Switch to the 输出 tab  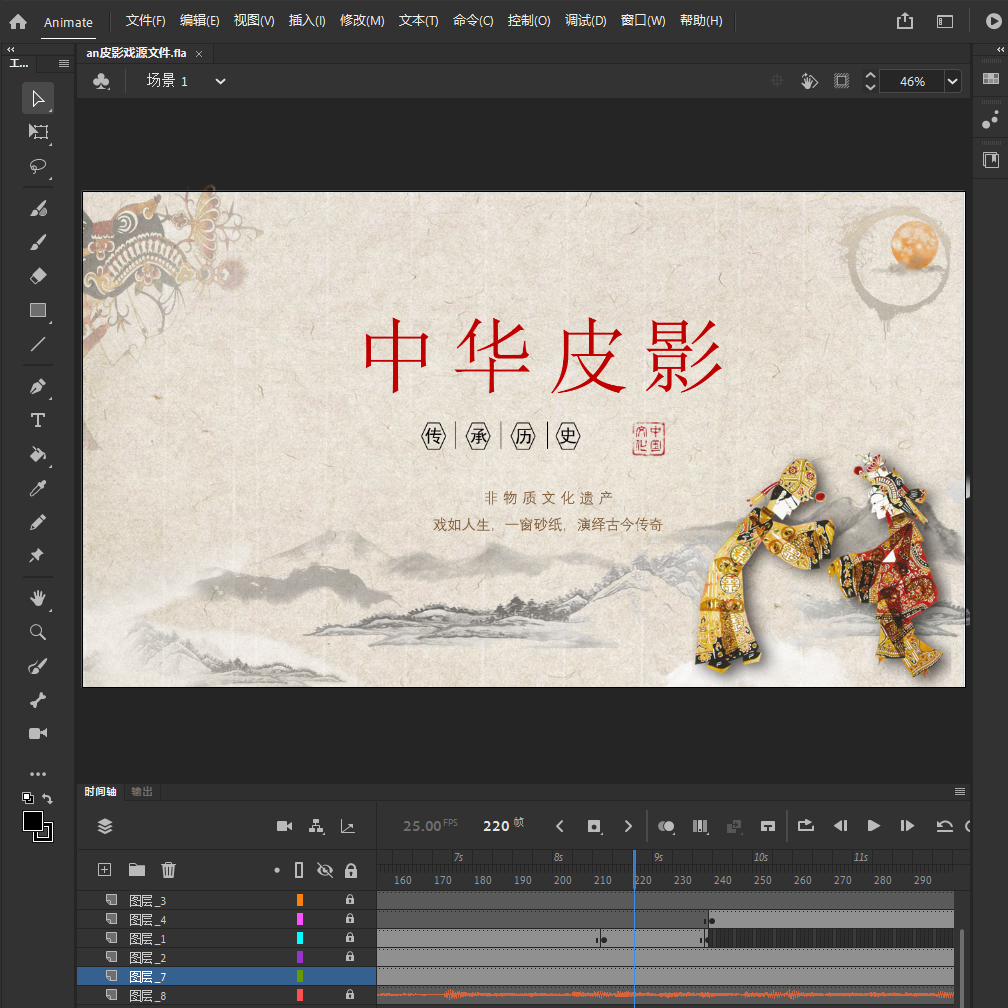coord(142,791)
